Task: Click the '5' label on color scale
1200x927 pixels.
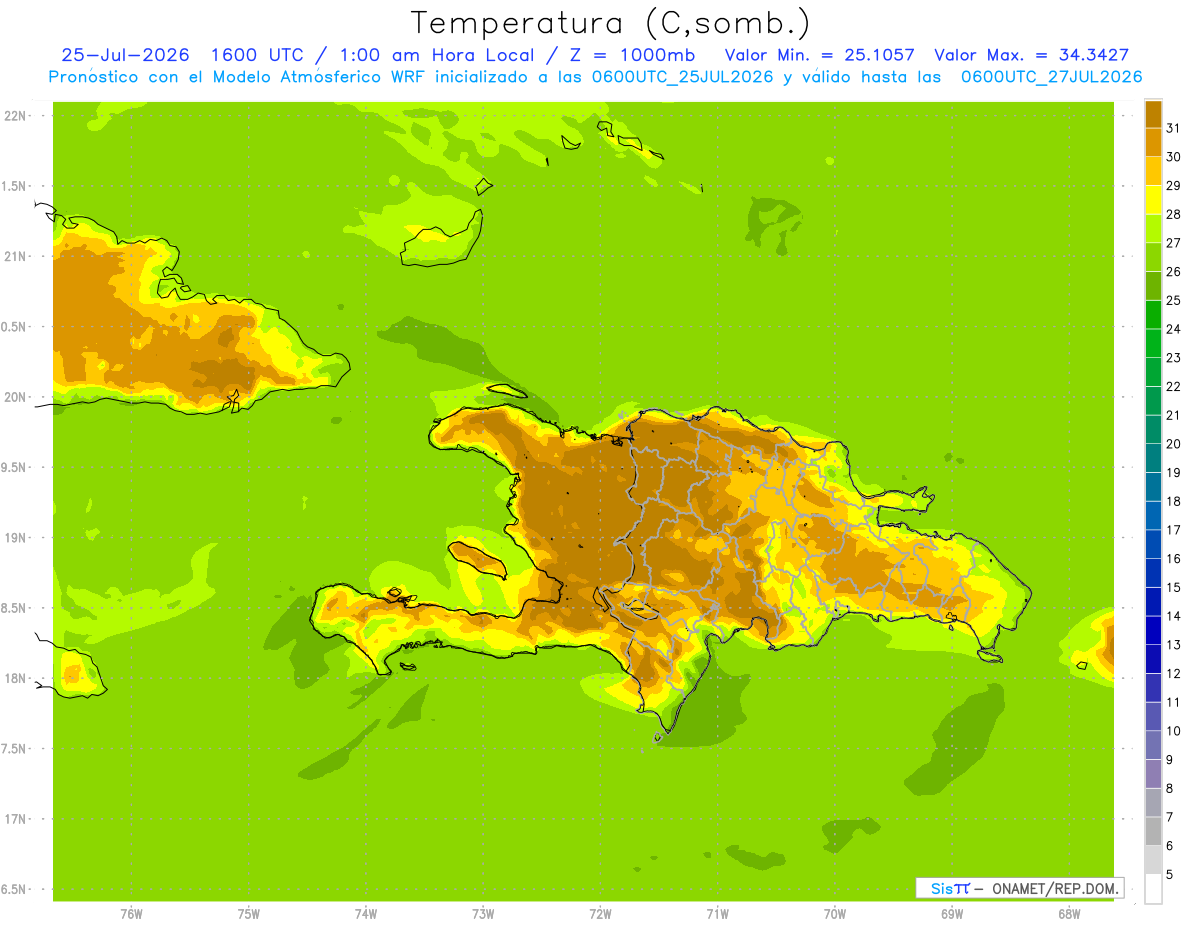Action: pyautogui.click(x=1170, y=875)
